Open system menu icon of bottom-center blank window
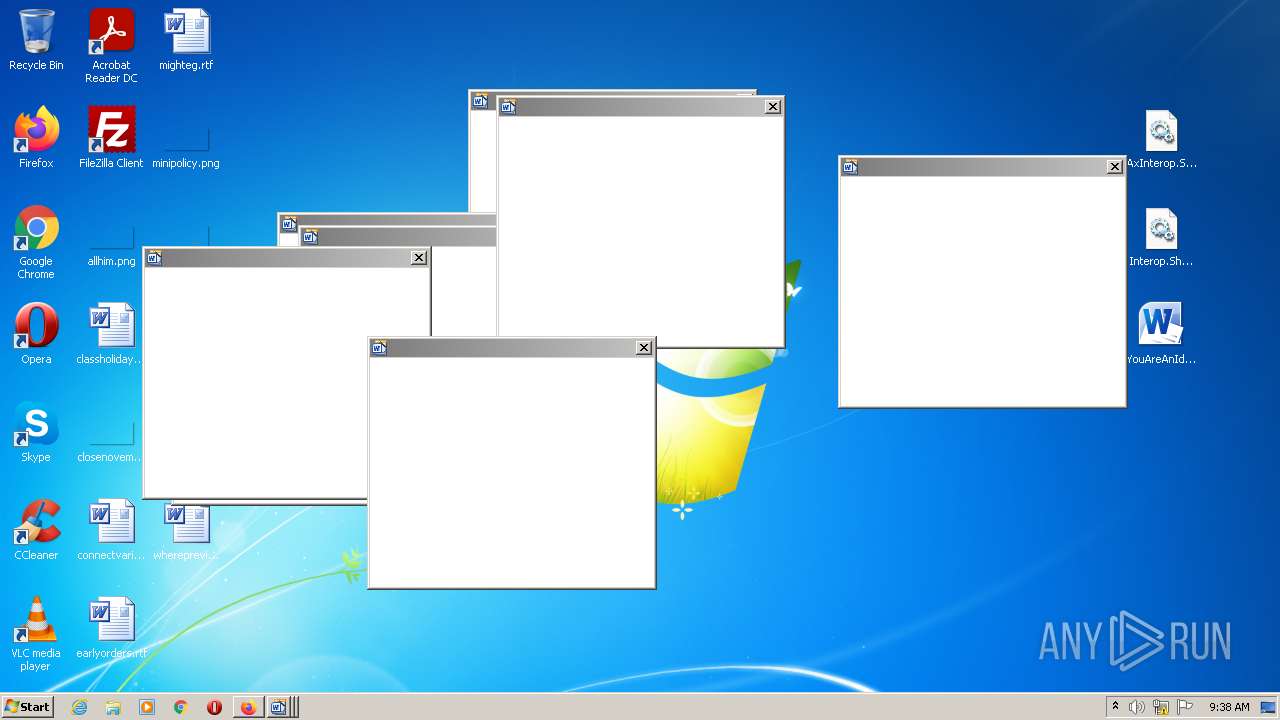The width and height of the screenshot is (1280, 720). [379, 348]
